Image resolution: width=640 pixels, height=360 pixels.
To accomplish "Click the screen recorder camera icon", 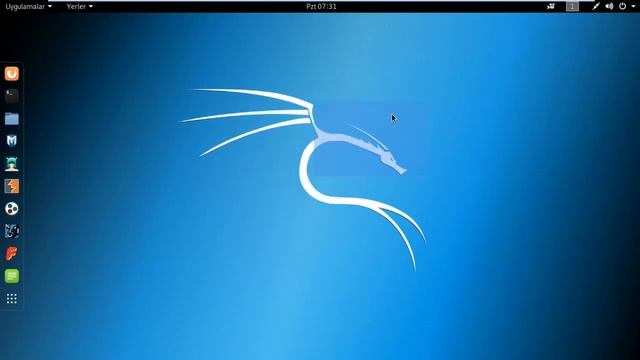I will [x=551, y=6].
